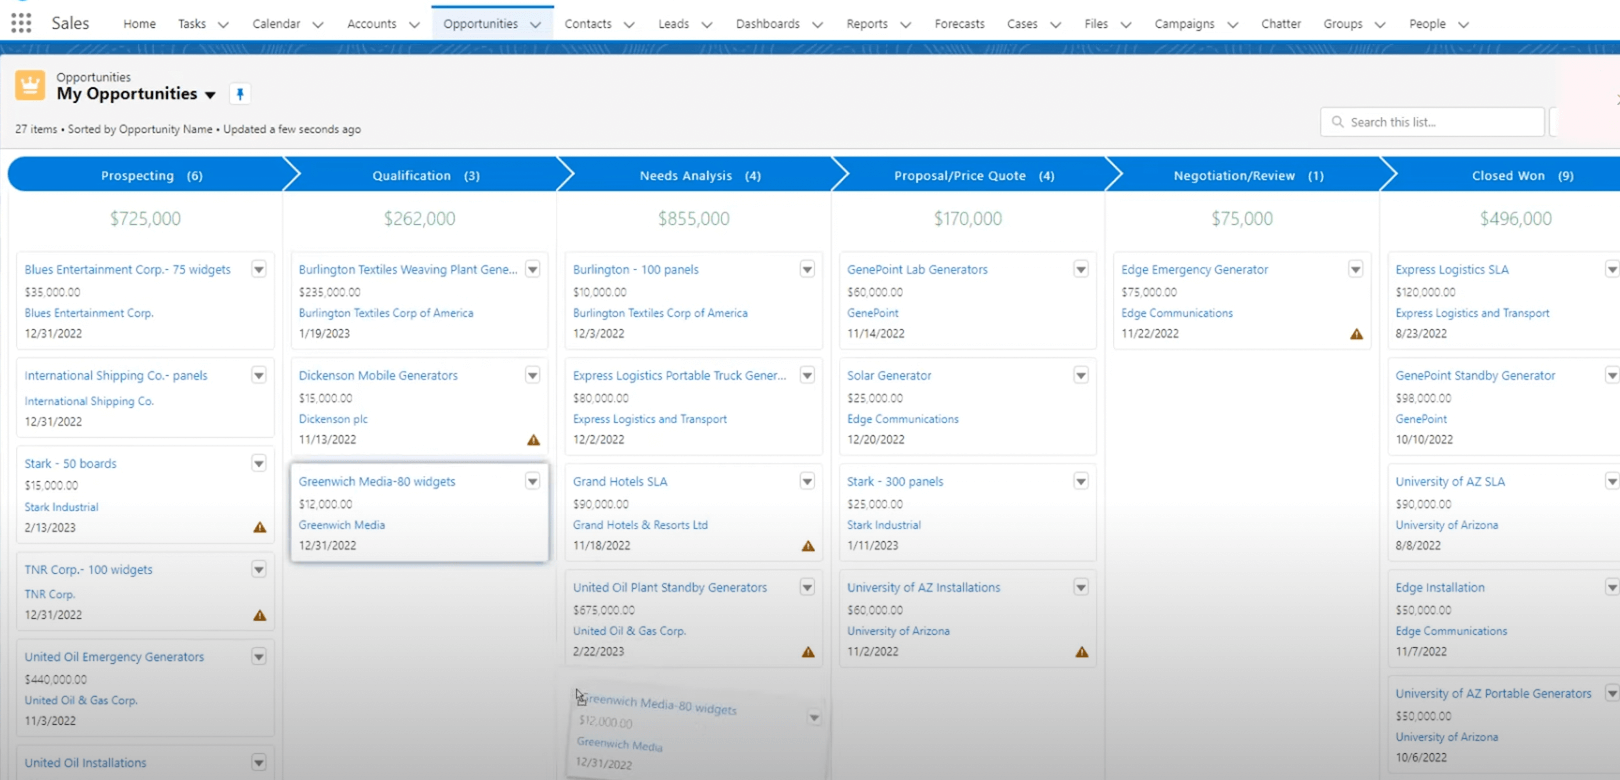1620x780 pixels.
Task: Open the Edge Installation opportunity
Action: 1440,588
